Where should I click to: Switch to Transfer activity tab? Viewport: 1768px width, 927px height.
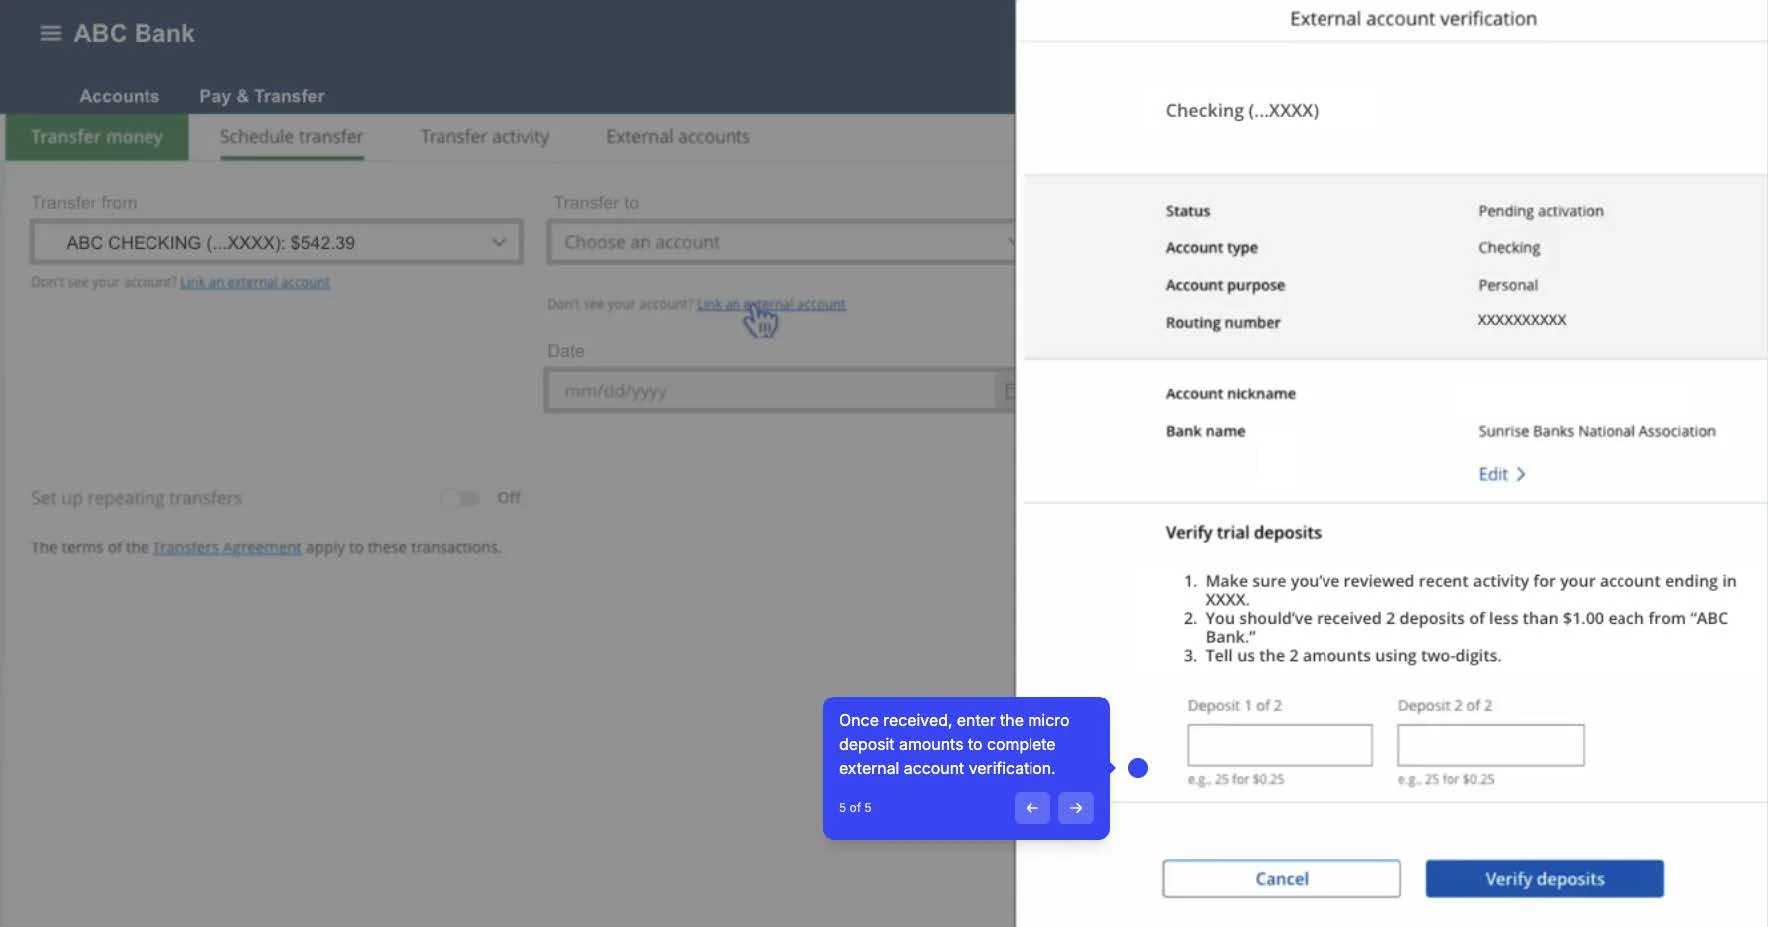coord(485,137)
